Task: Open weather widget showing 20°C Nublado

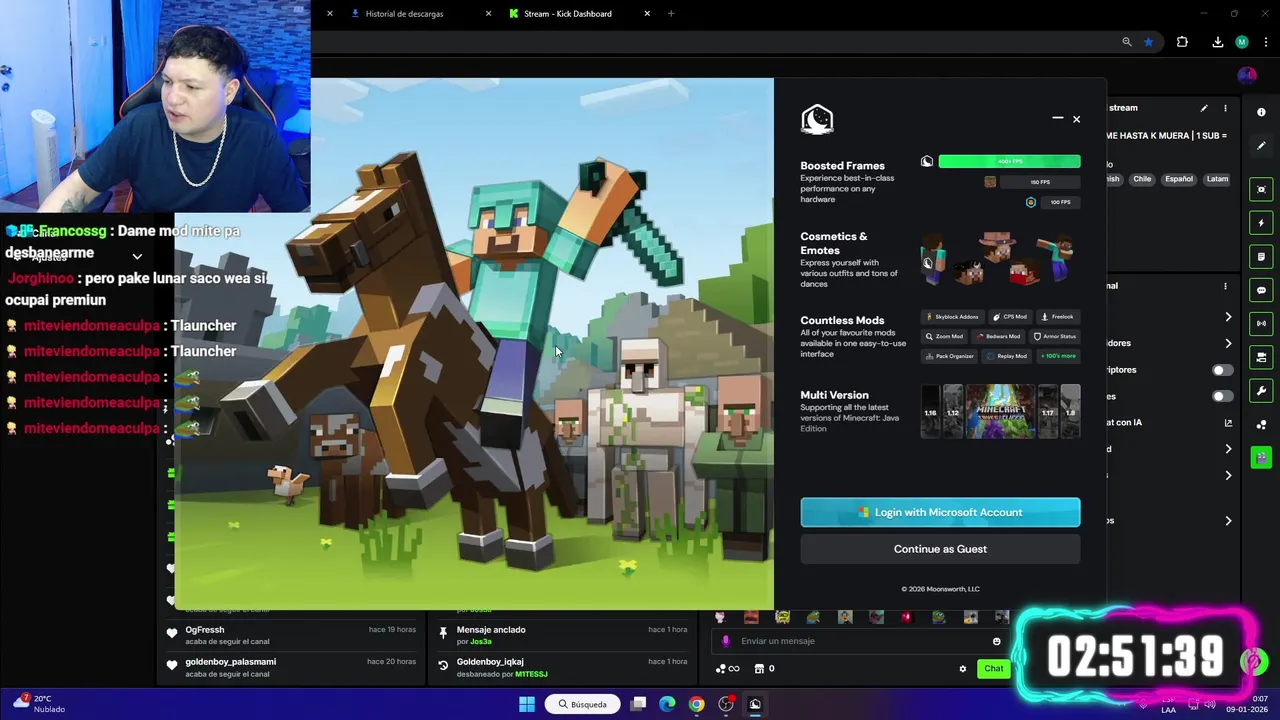Action: click(x=40, y=704)
